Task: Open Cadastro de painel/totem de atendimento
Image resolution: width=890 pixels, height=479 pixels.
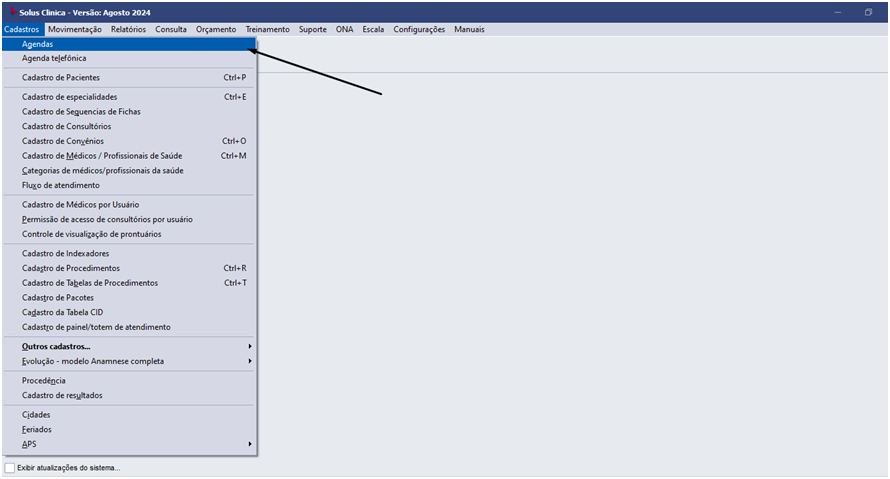Action: tap(129, 327)
